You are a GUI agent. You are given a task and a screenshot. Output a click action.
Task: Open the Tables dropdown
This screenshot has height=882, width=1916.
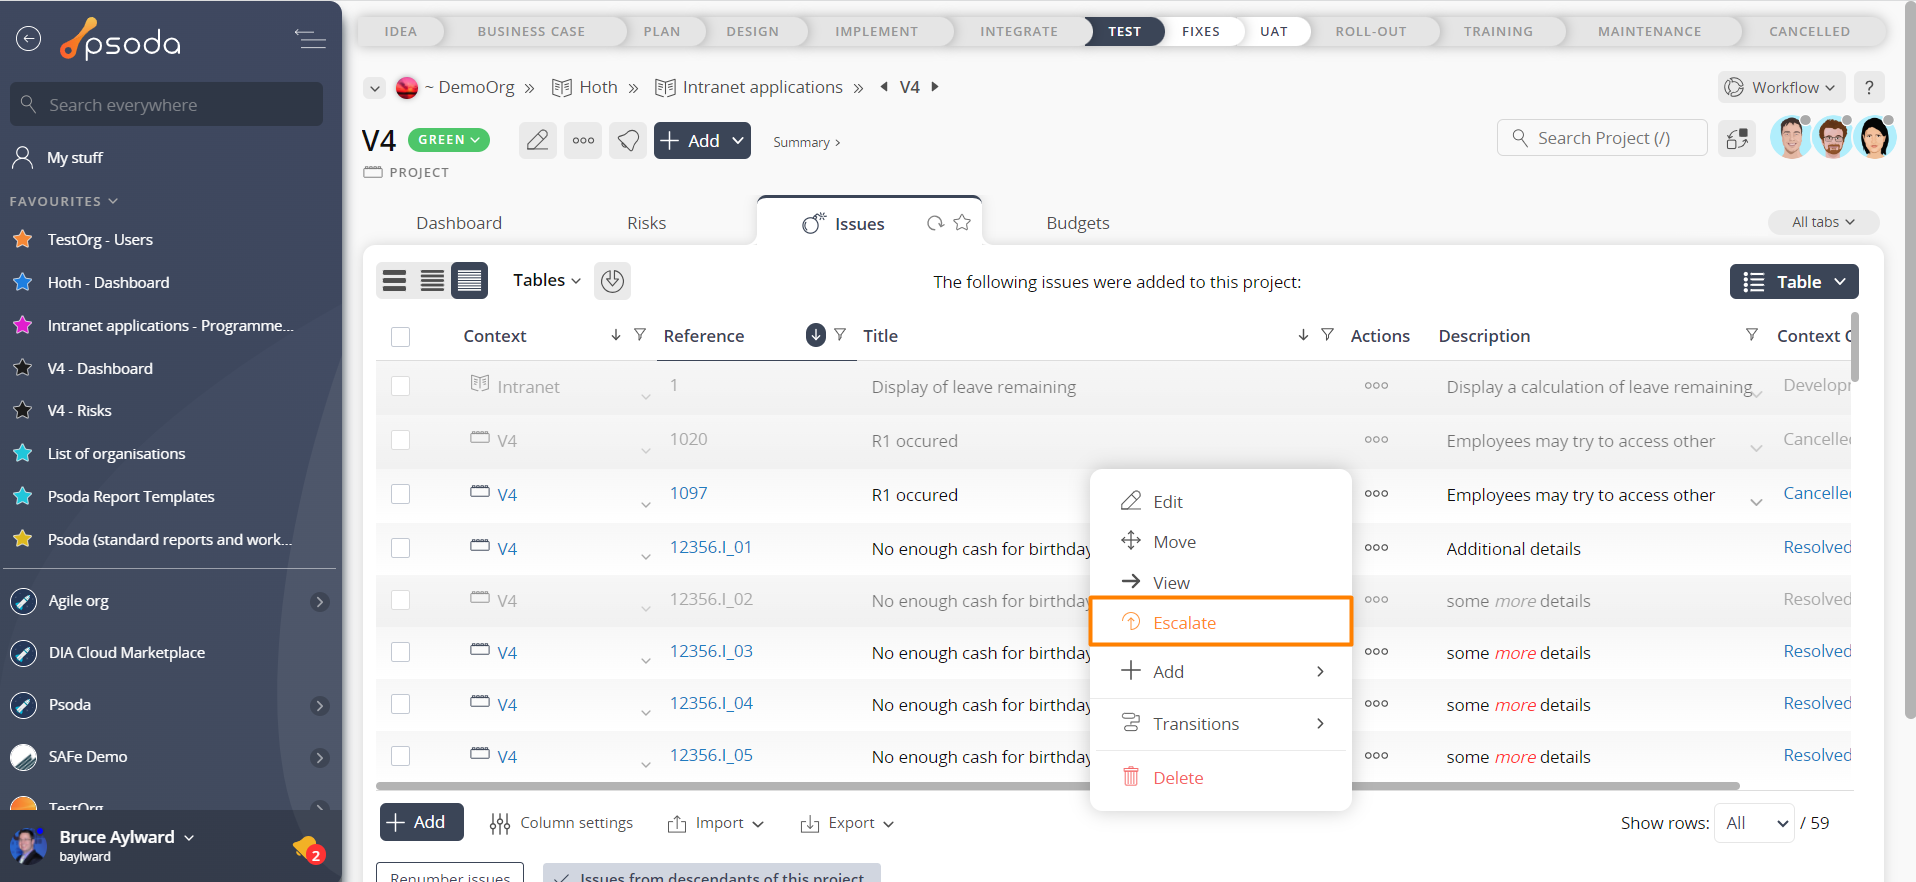tap(546, 280)
